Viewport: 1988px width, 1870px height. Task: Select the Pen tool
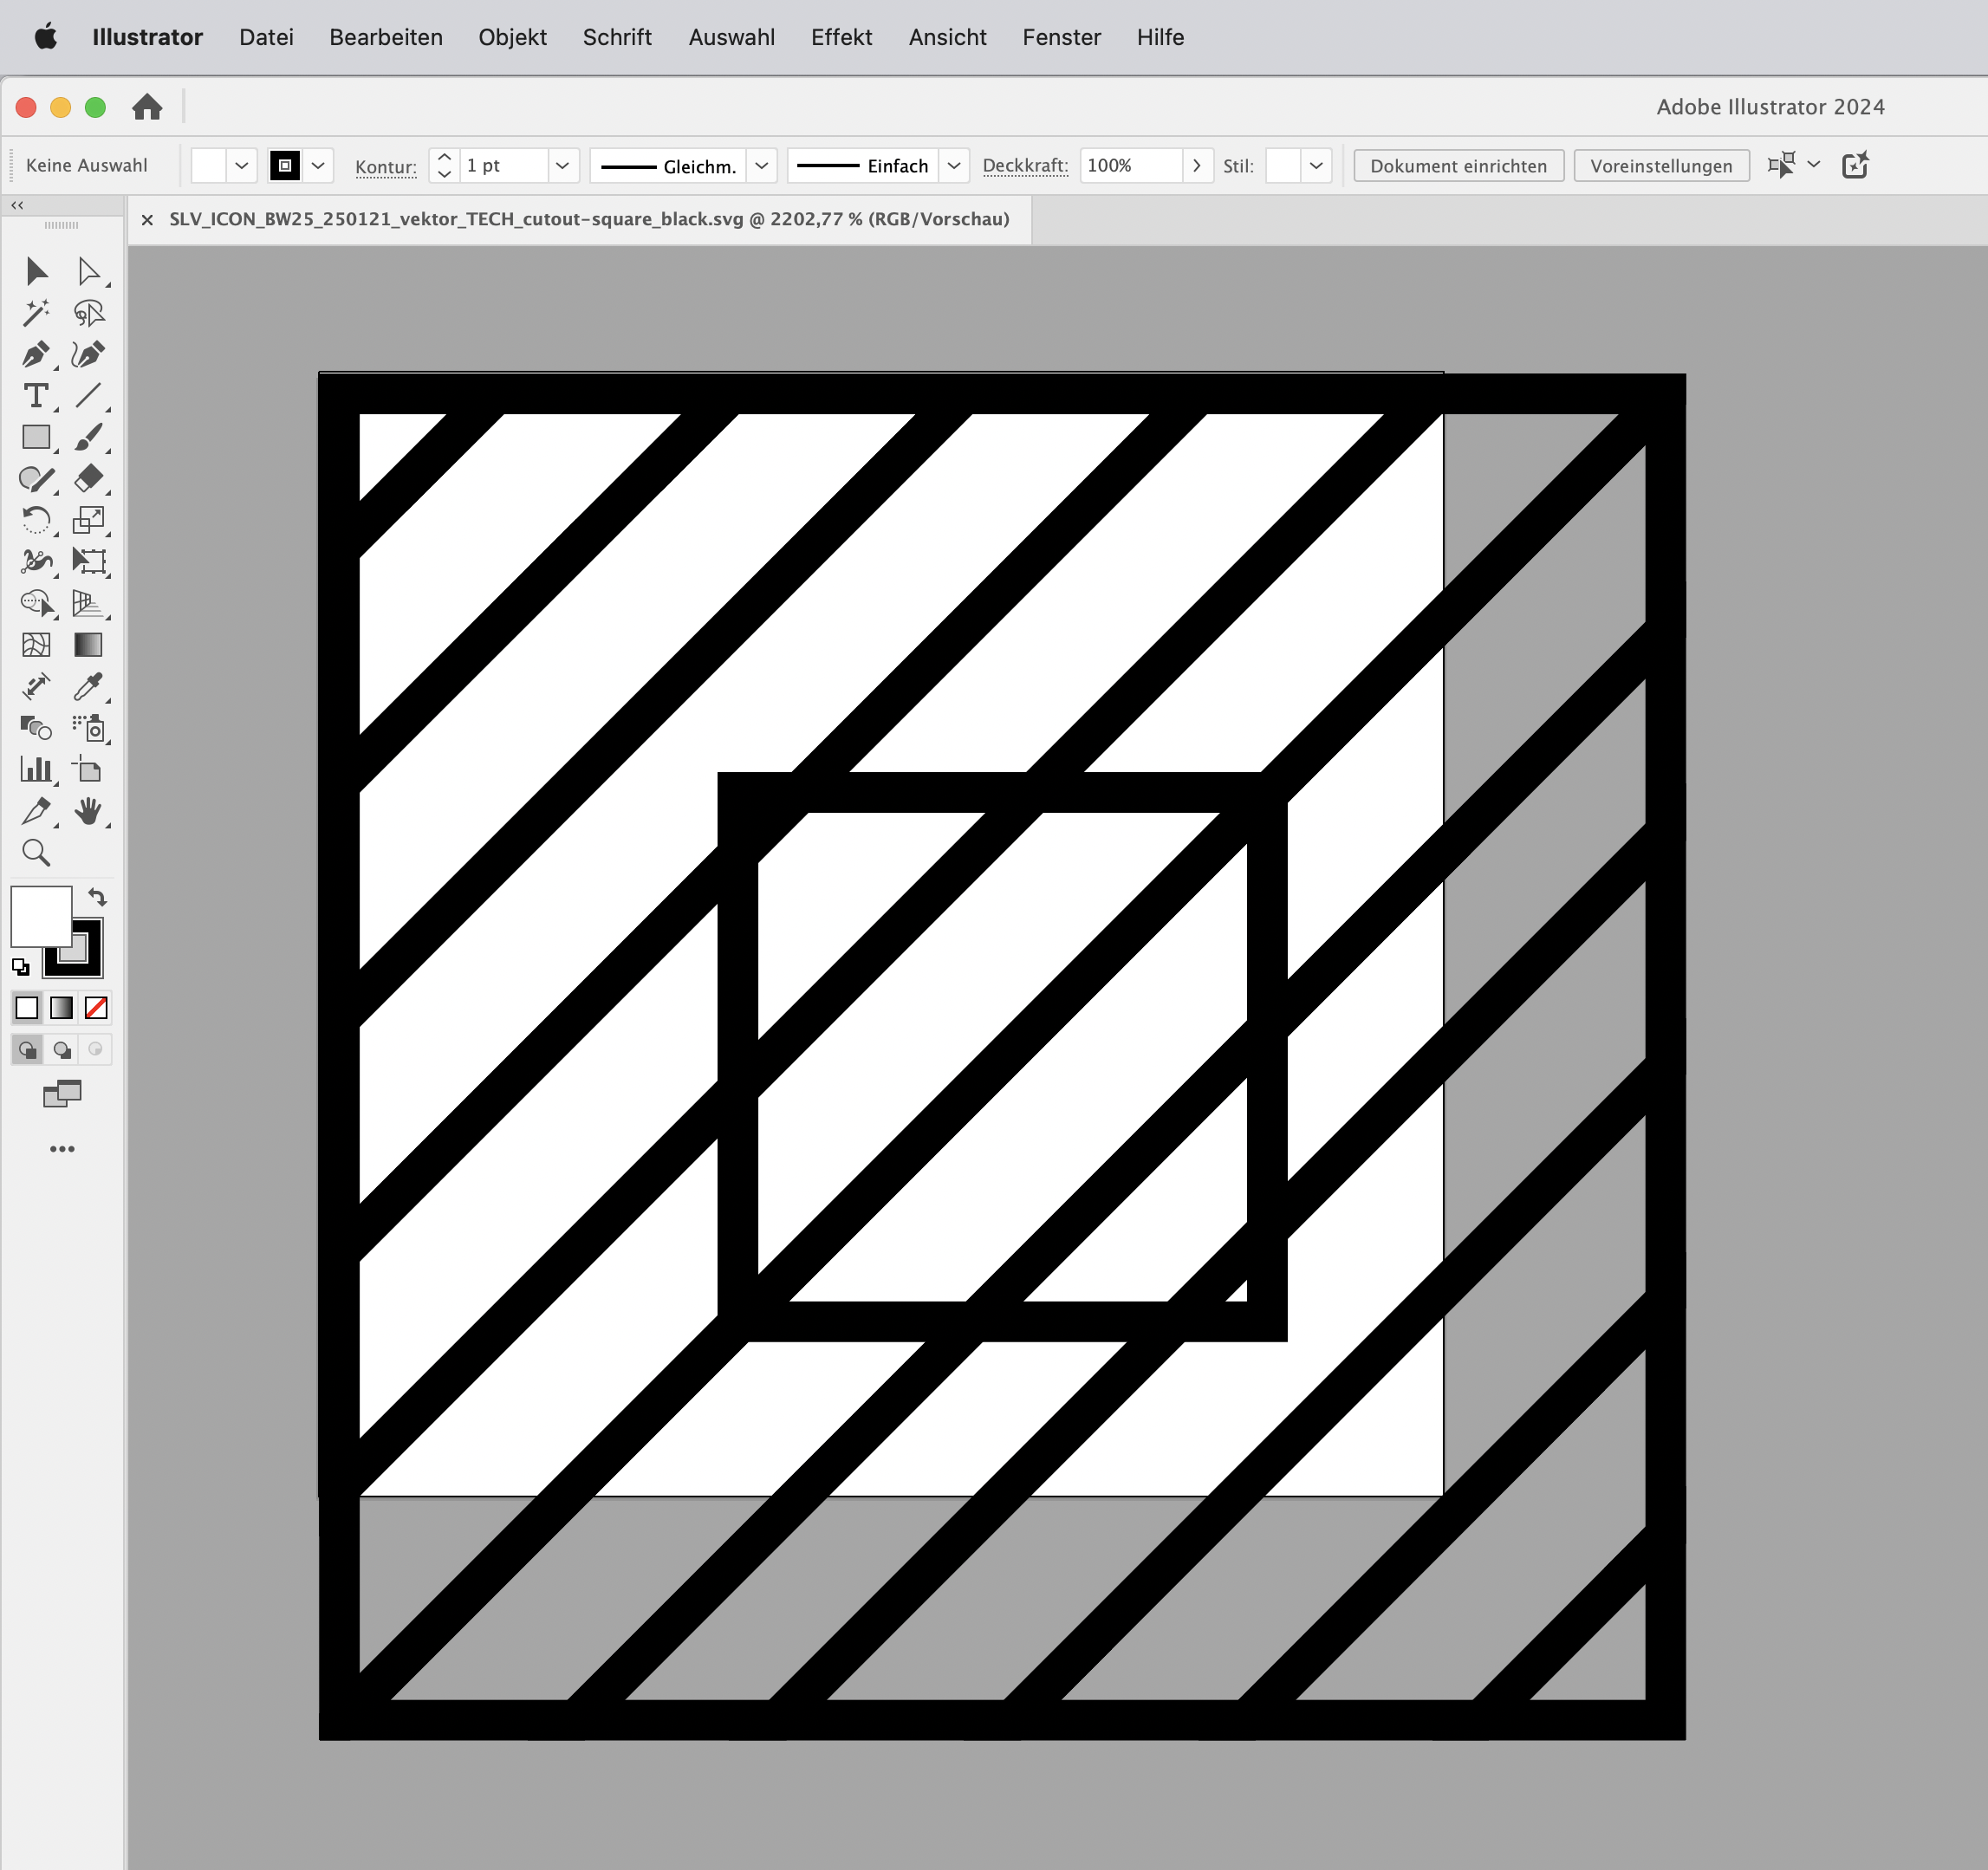[x=37, y=355]
